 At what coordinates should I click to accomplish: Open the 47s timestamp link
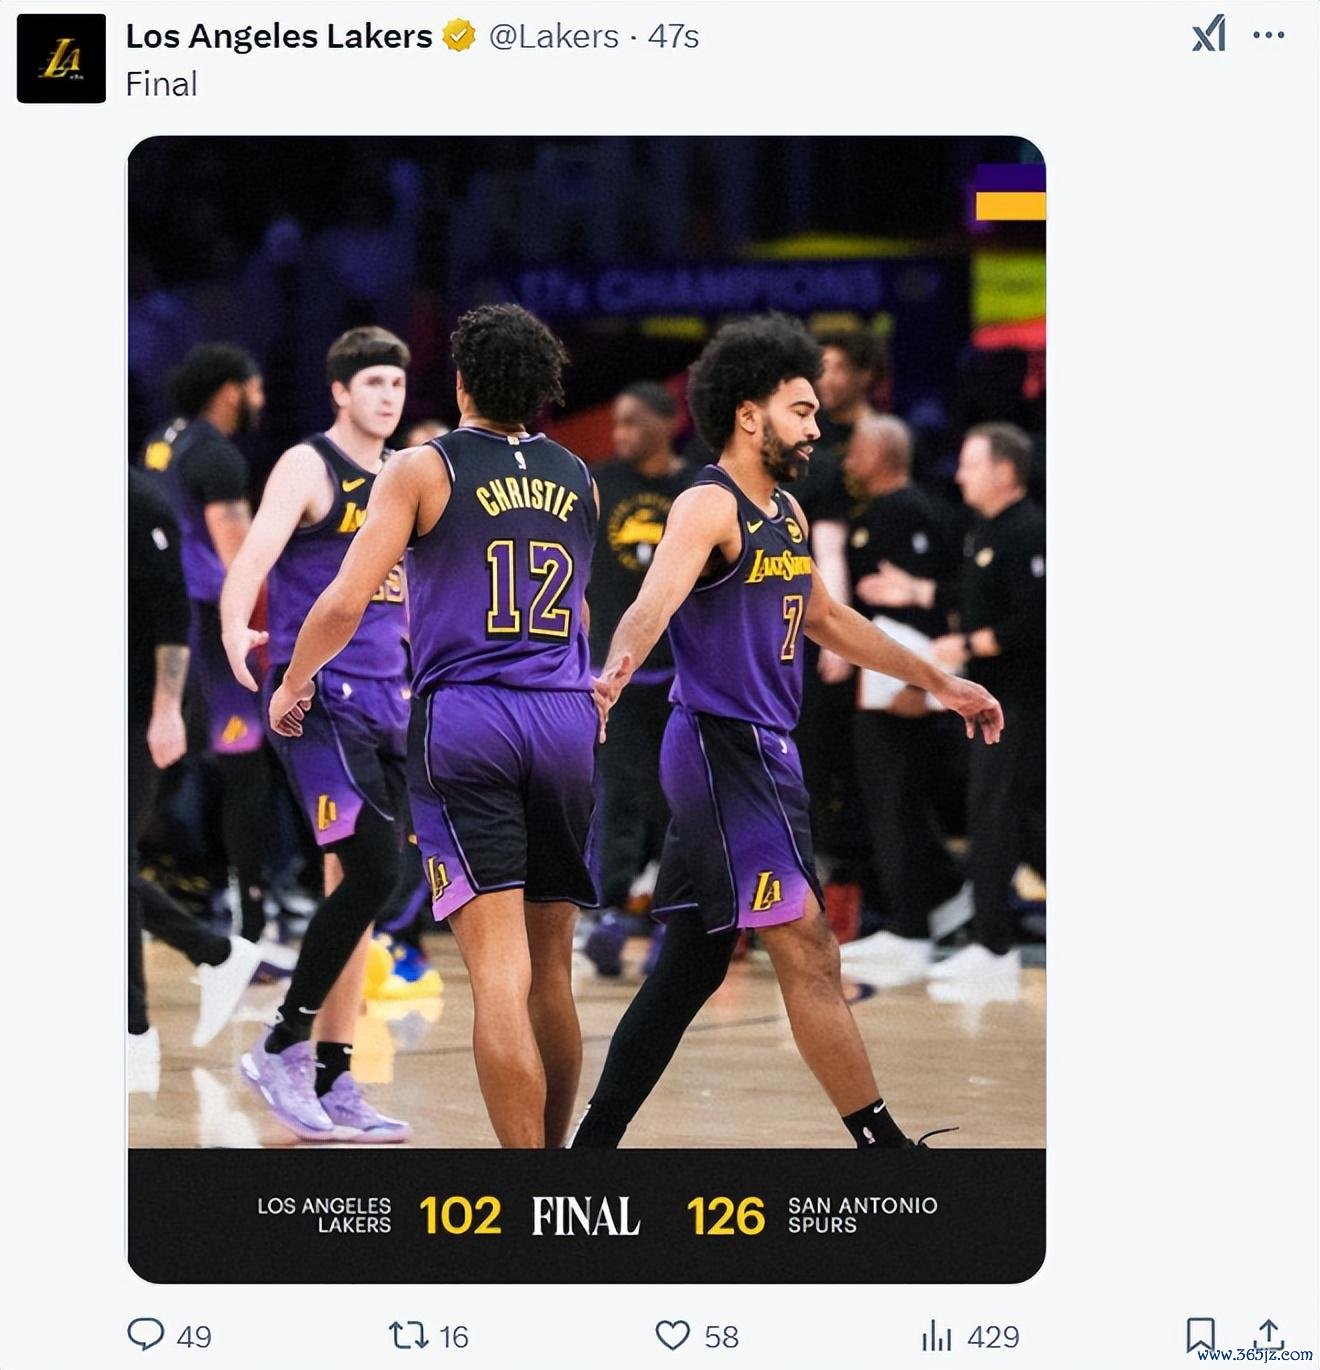point(673,37)
